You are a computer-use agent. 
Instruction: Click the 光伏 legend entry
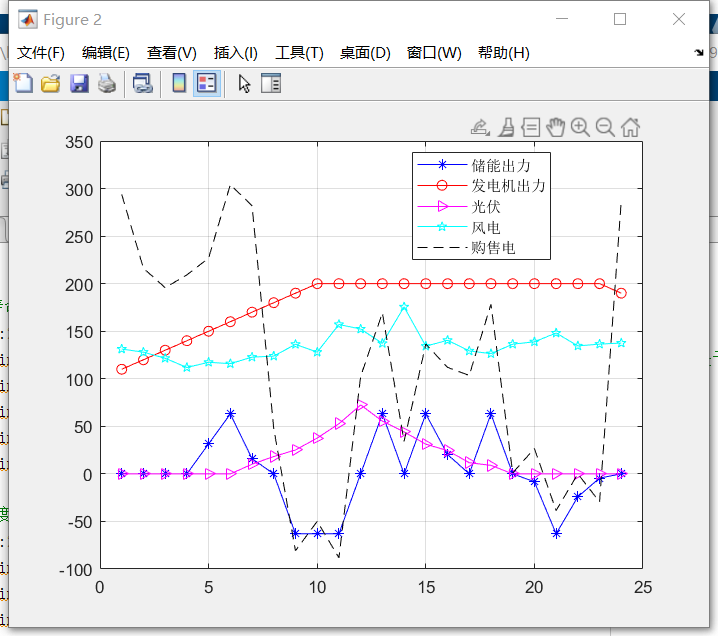486,207
